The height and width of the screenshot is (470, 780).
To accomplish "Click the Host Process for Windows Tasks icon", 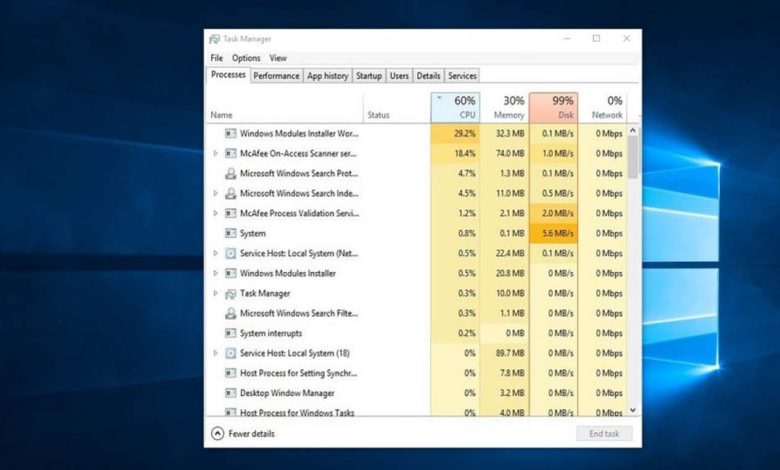I will click(x=230, y=412).
